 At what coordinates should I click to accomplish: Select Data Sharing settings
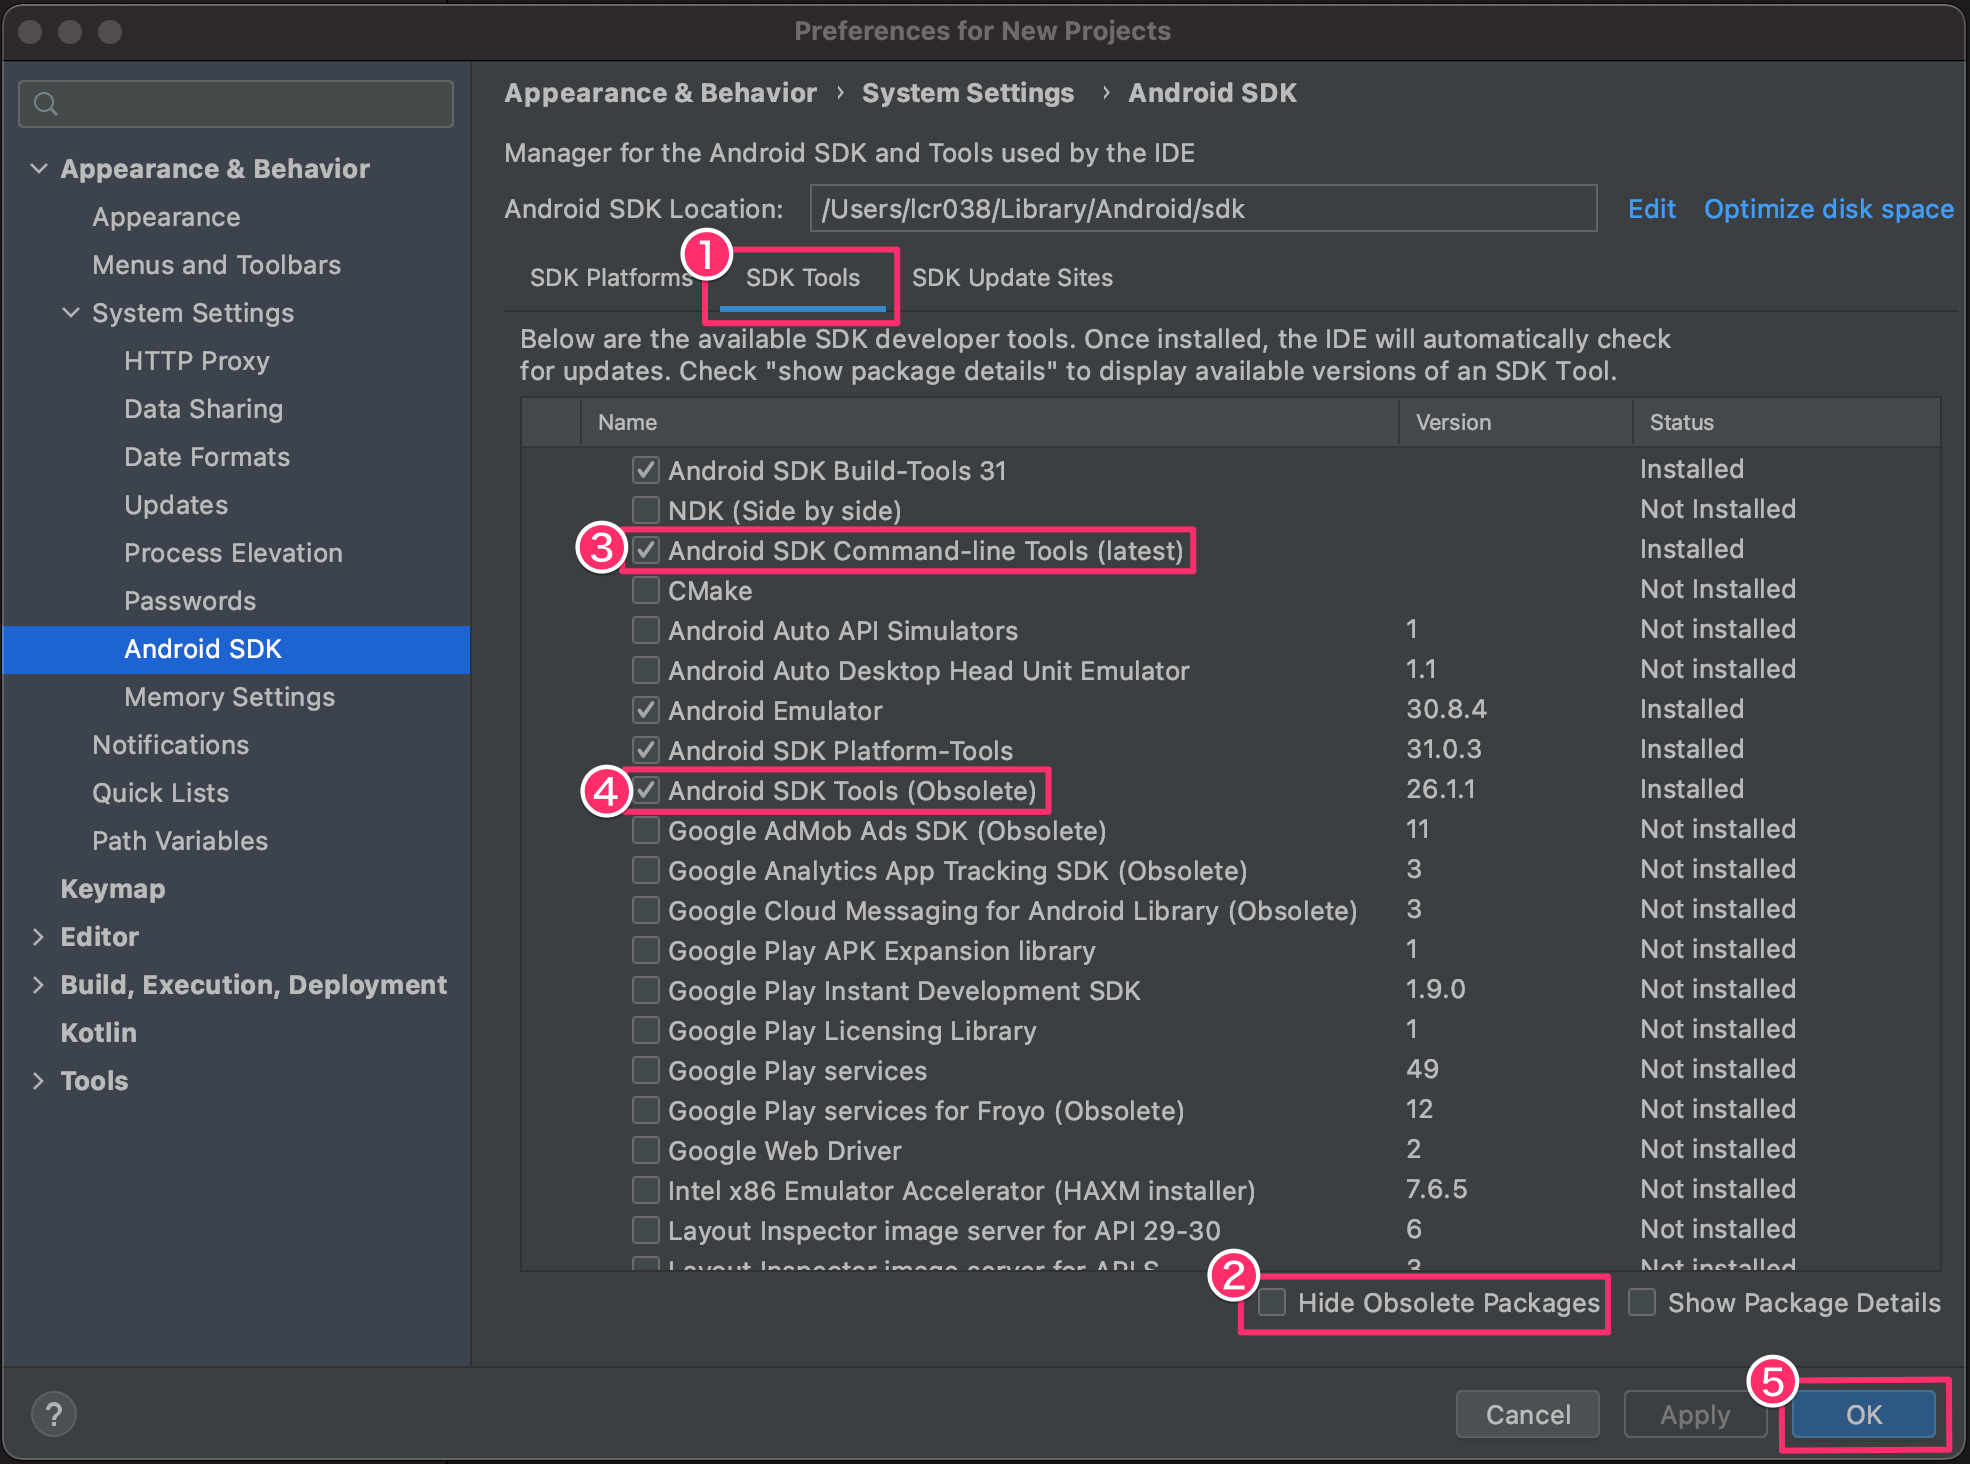[203, 409]
